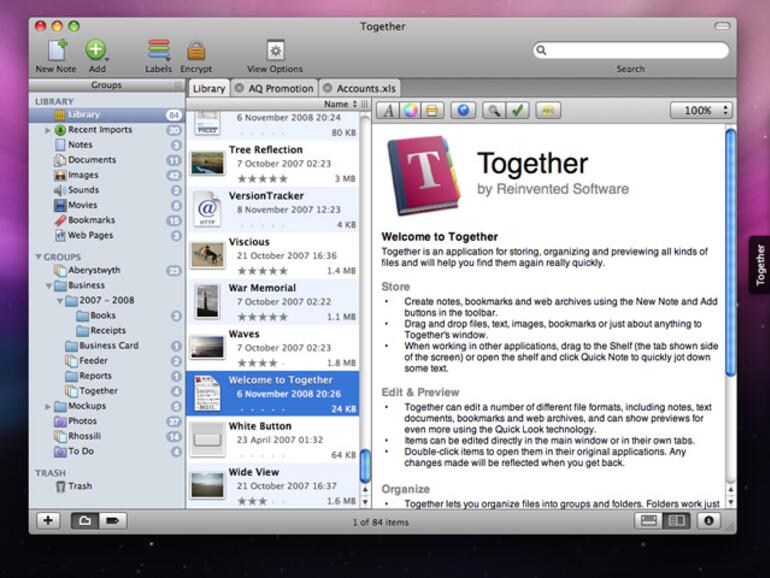Click the item list scrollbar thumb
770x578 pixels.
(365, 466)
